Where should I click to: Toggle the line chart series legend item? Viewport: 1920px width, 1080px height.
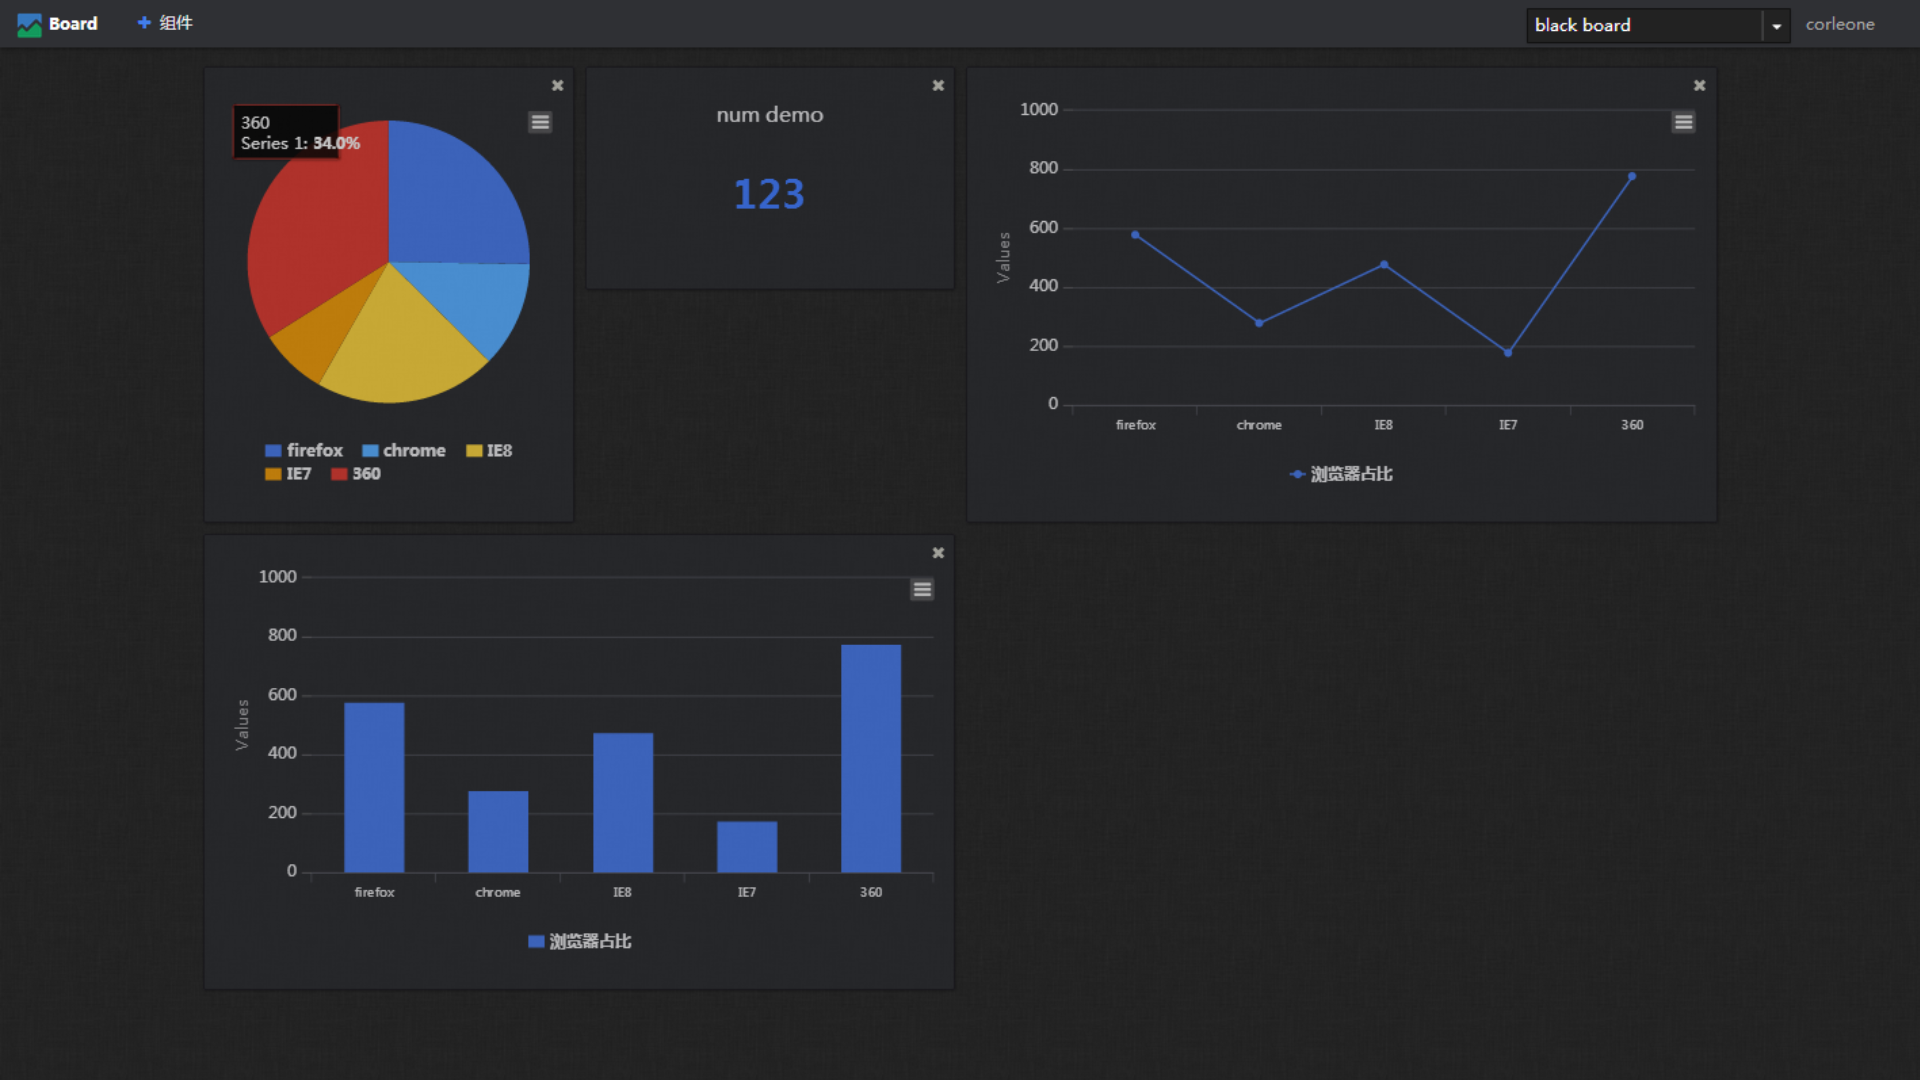[x=1350, y=474]
